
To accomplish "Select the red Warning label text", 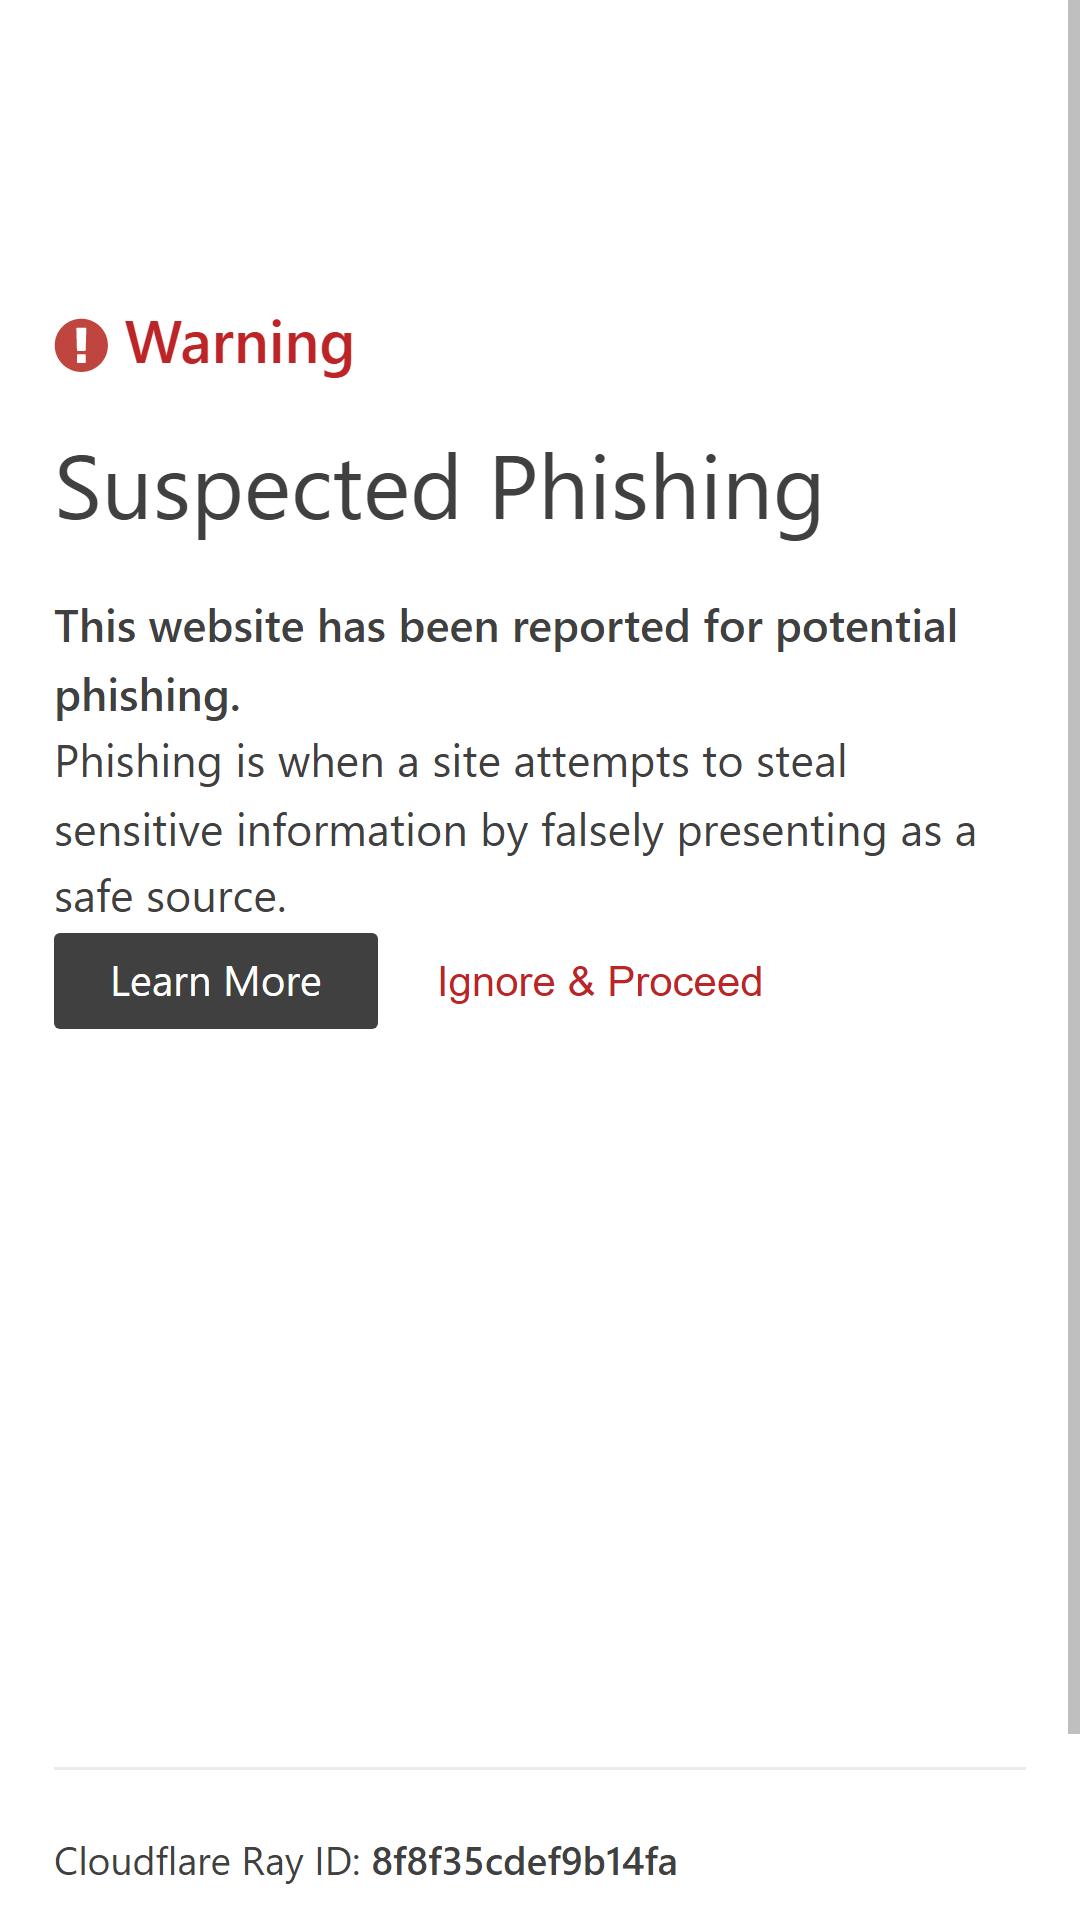I will [239, 343].
